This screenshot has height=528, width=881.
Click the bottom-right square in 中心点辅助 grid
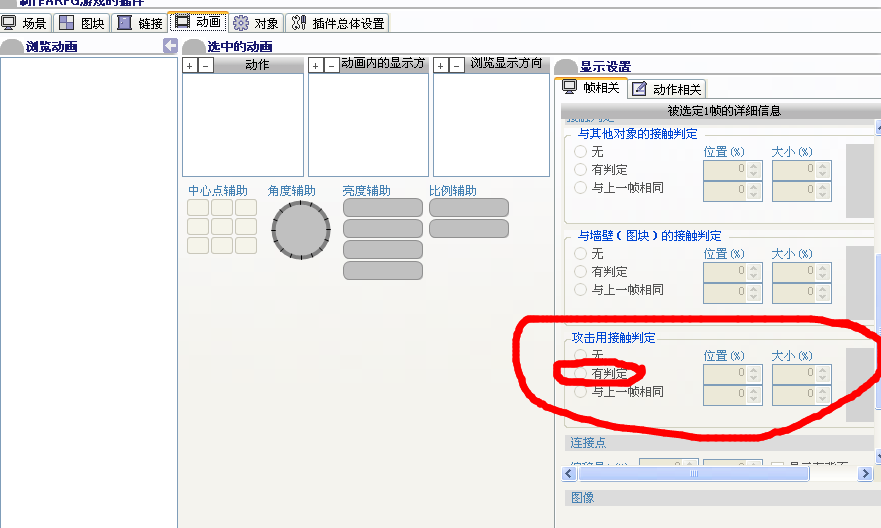[246, 245]
